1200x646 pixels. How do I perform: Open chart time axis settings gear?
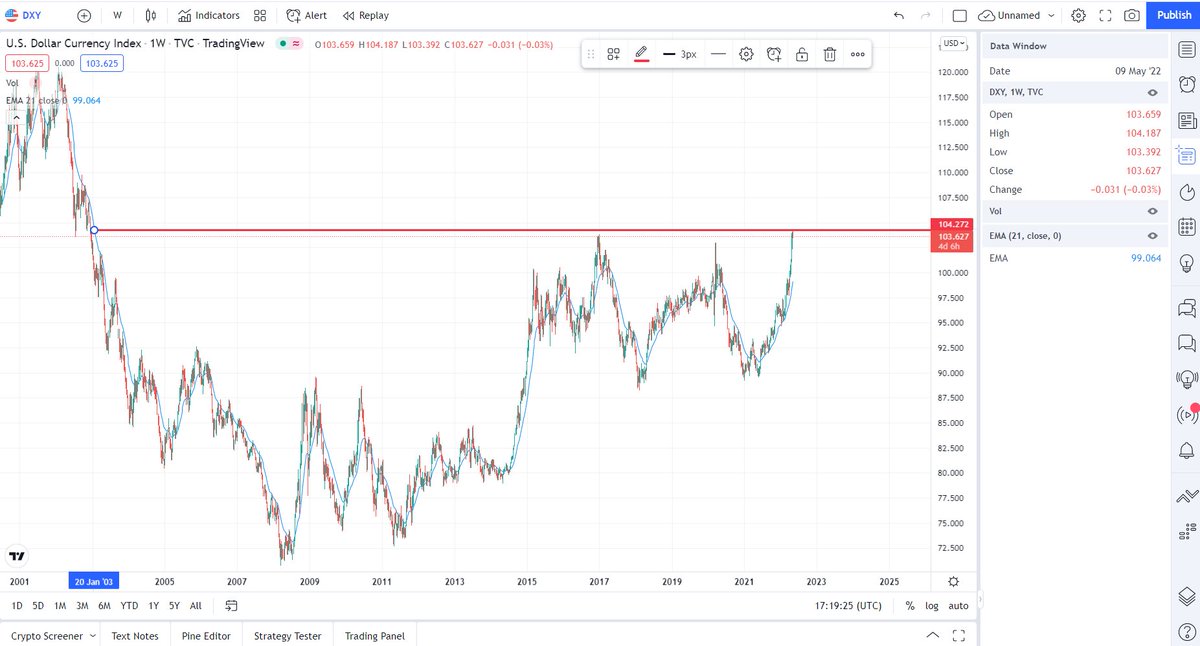954,581
